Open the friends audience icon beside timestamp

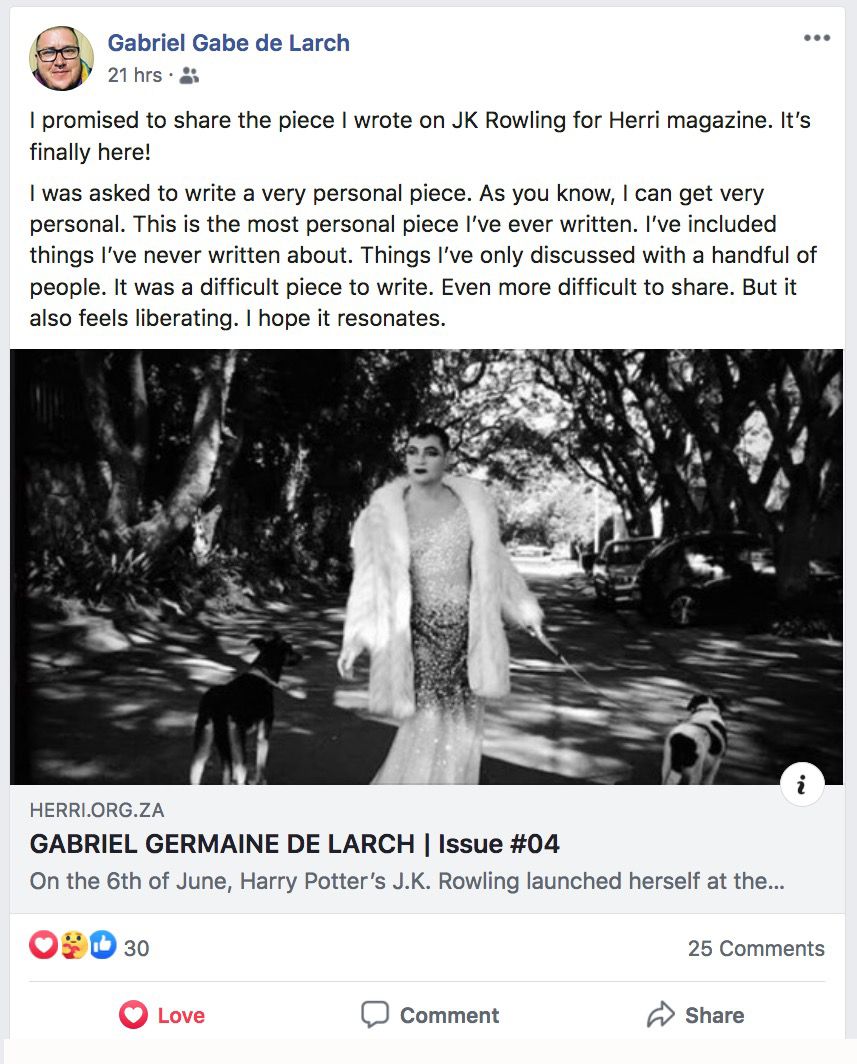[189, 75]
